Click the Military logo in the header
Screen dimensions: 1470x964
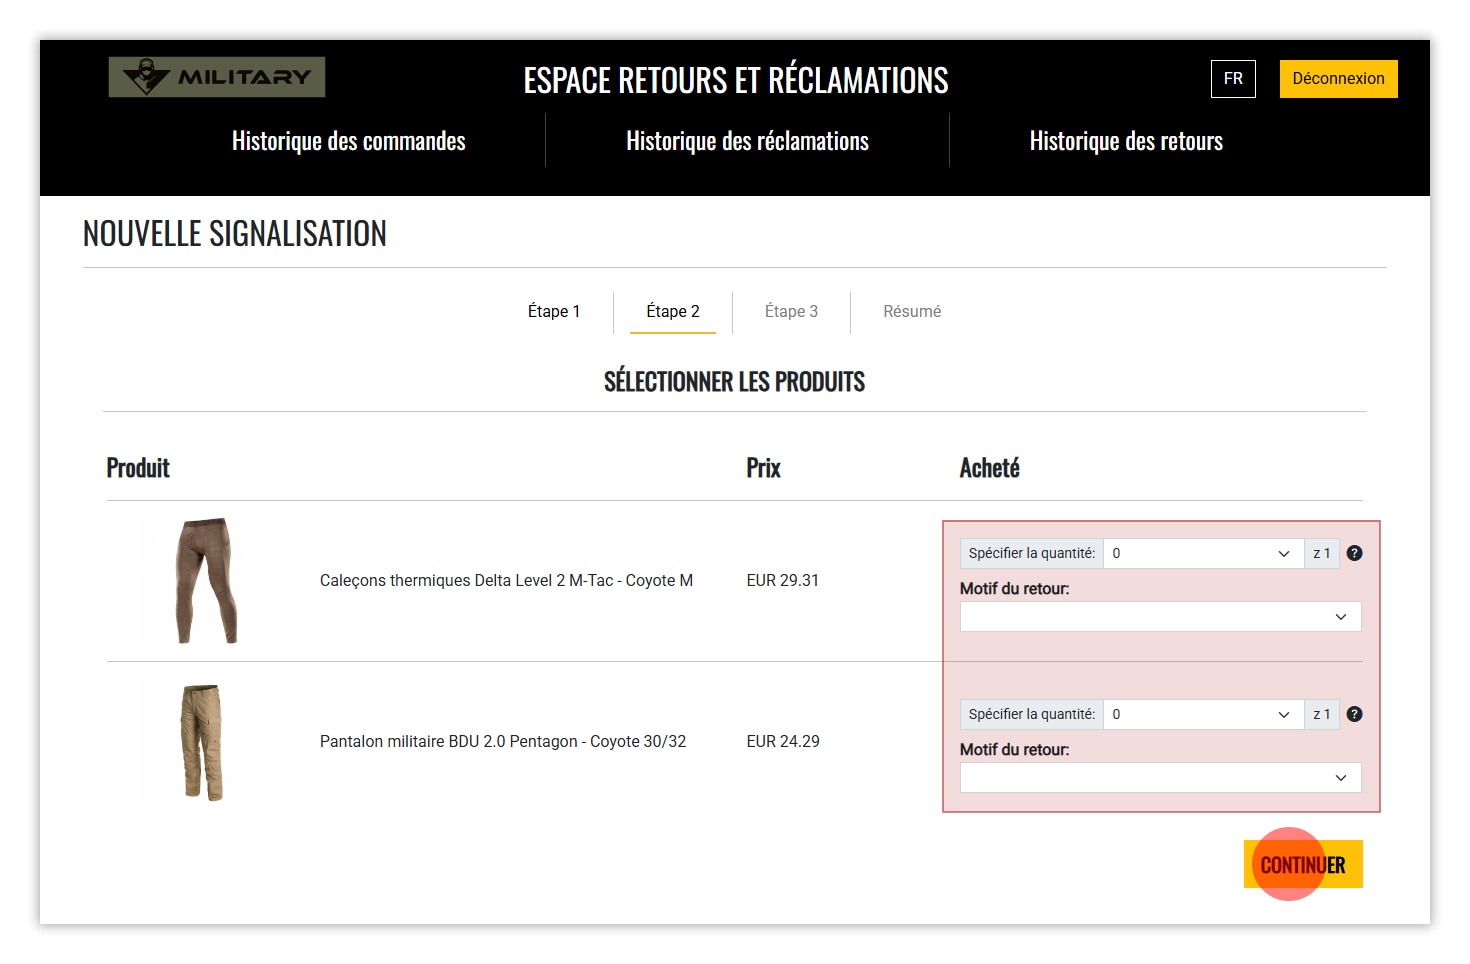(x=217, y=77)
